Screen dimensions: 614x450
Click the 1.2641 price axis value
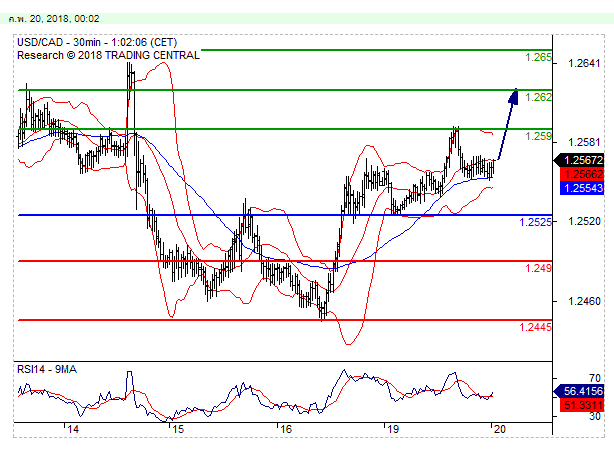pos(584,63)
